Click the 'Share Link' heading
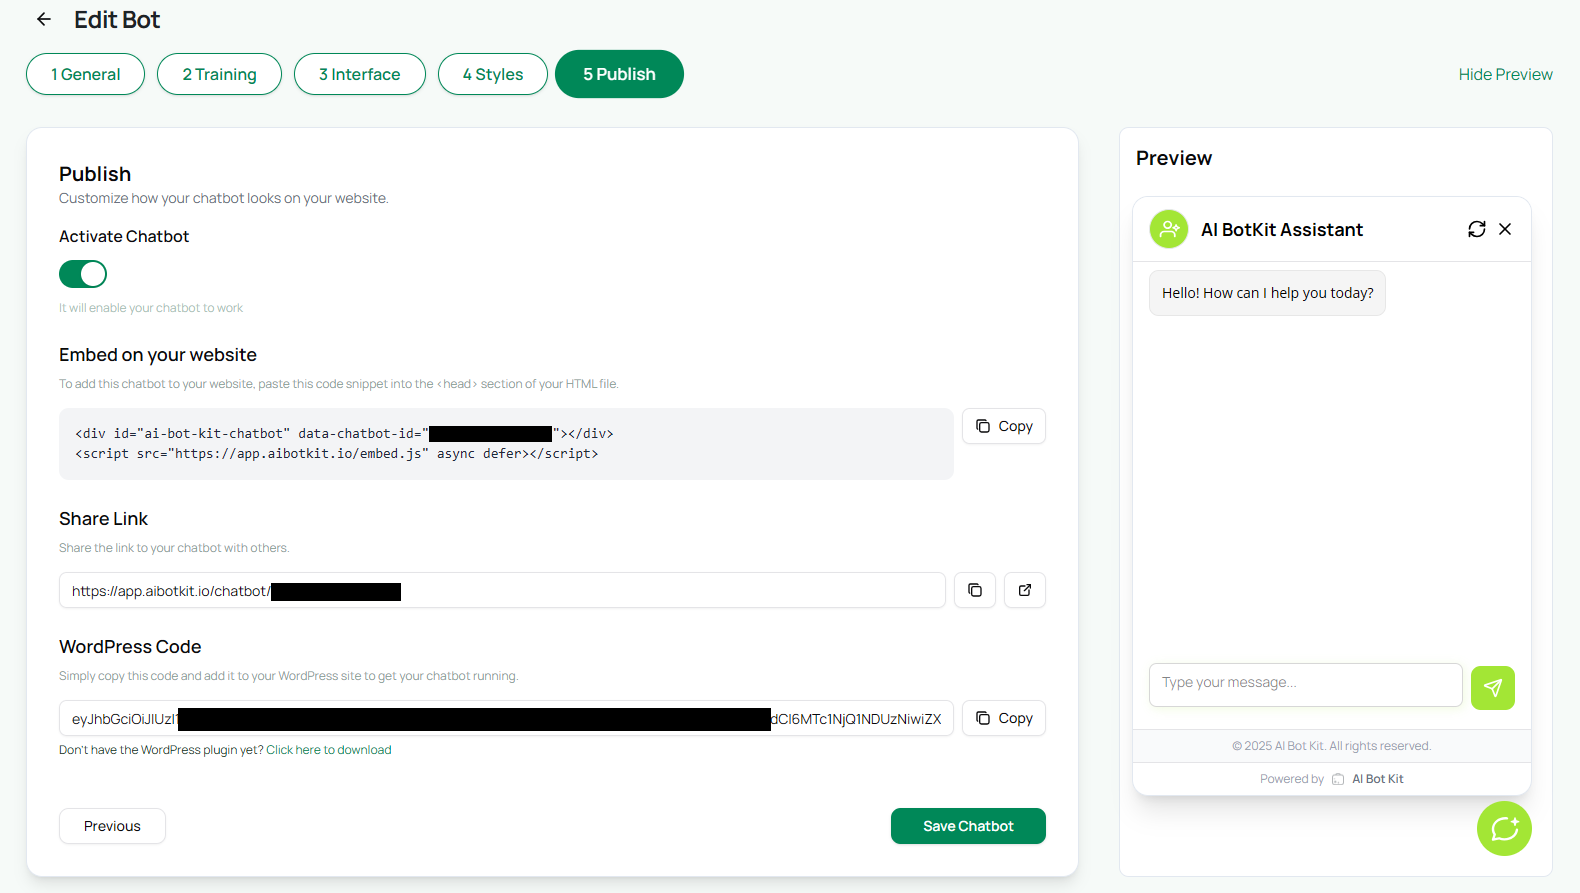 click(x=103, y=519)
